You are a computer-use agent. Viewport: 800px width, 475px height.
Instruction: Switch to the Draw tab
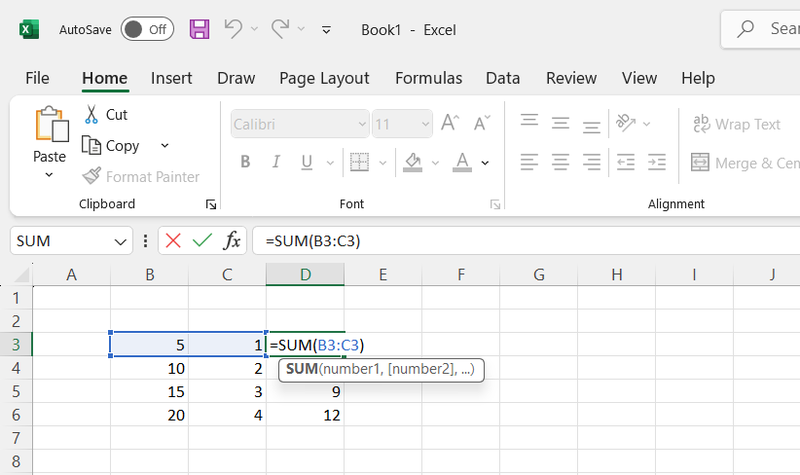[x=236, y=78]
